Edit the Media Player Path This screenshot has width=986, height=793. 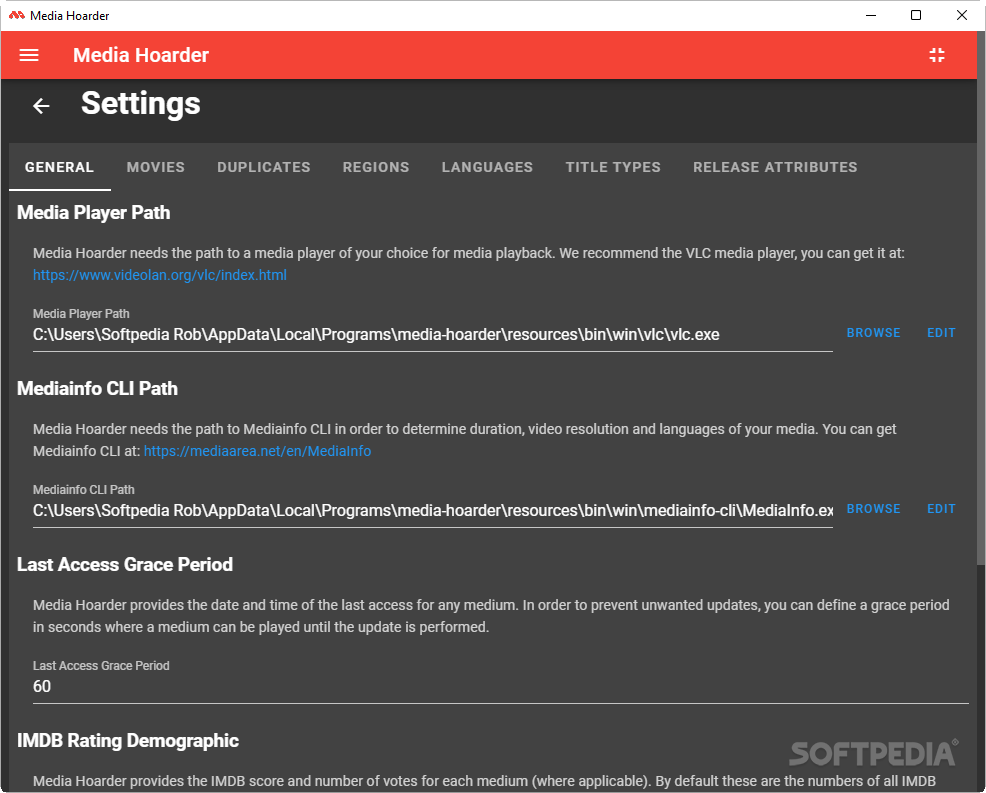(x=941, y=333)
